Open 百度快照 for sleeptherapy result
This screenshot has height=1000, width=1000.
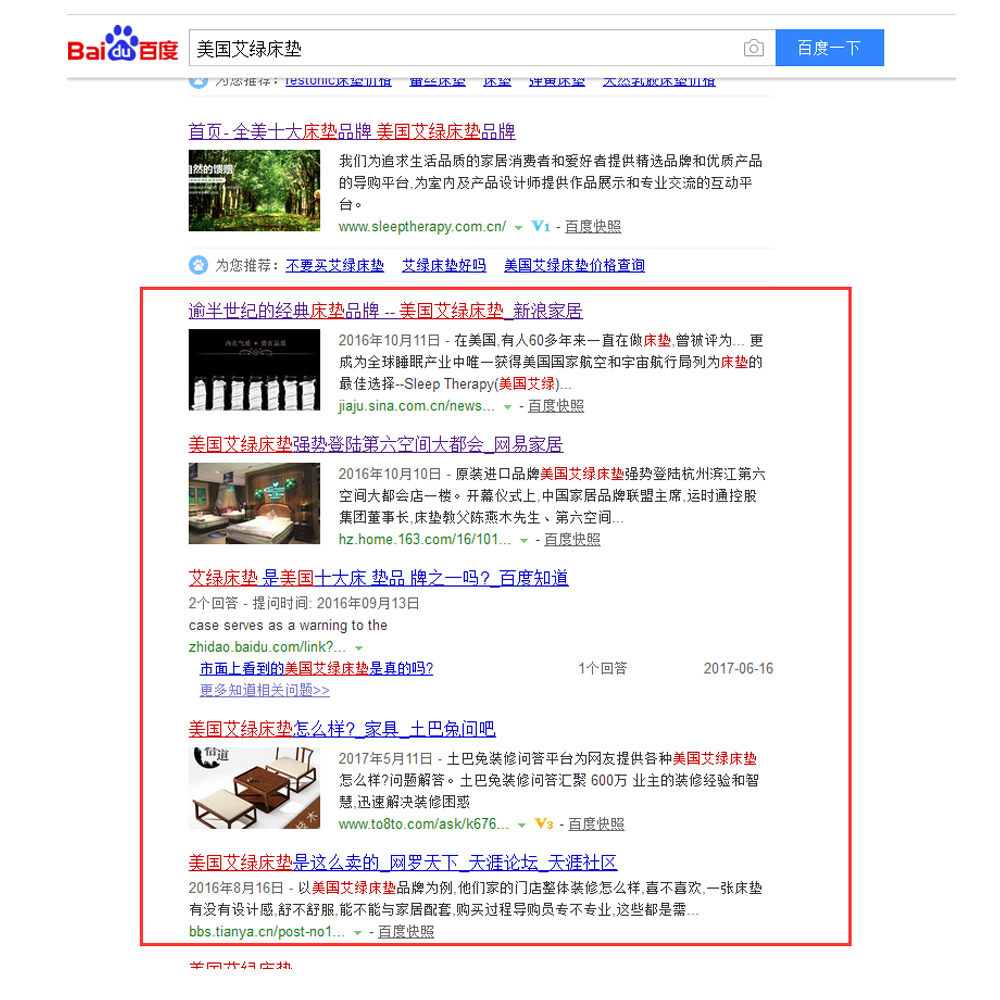pyautogui.click(x=592, y=226)
